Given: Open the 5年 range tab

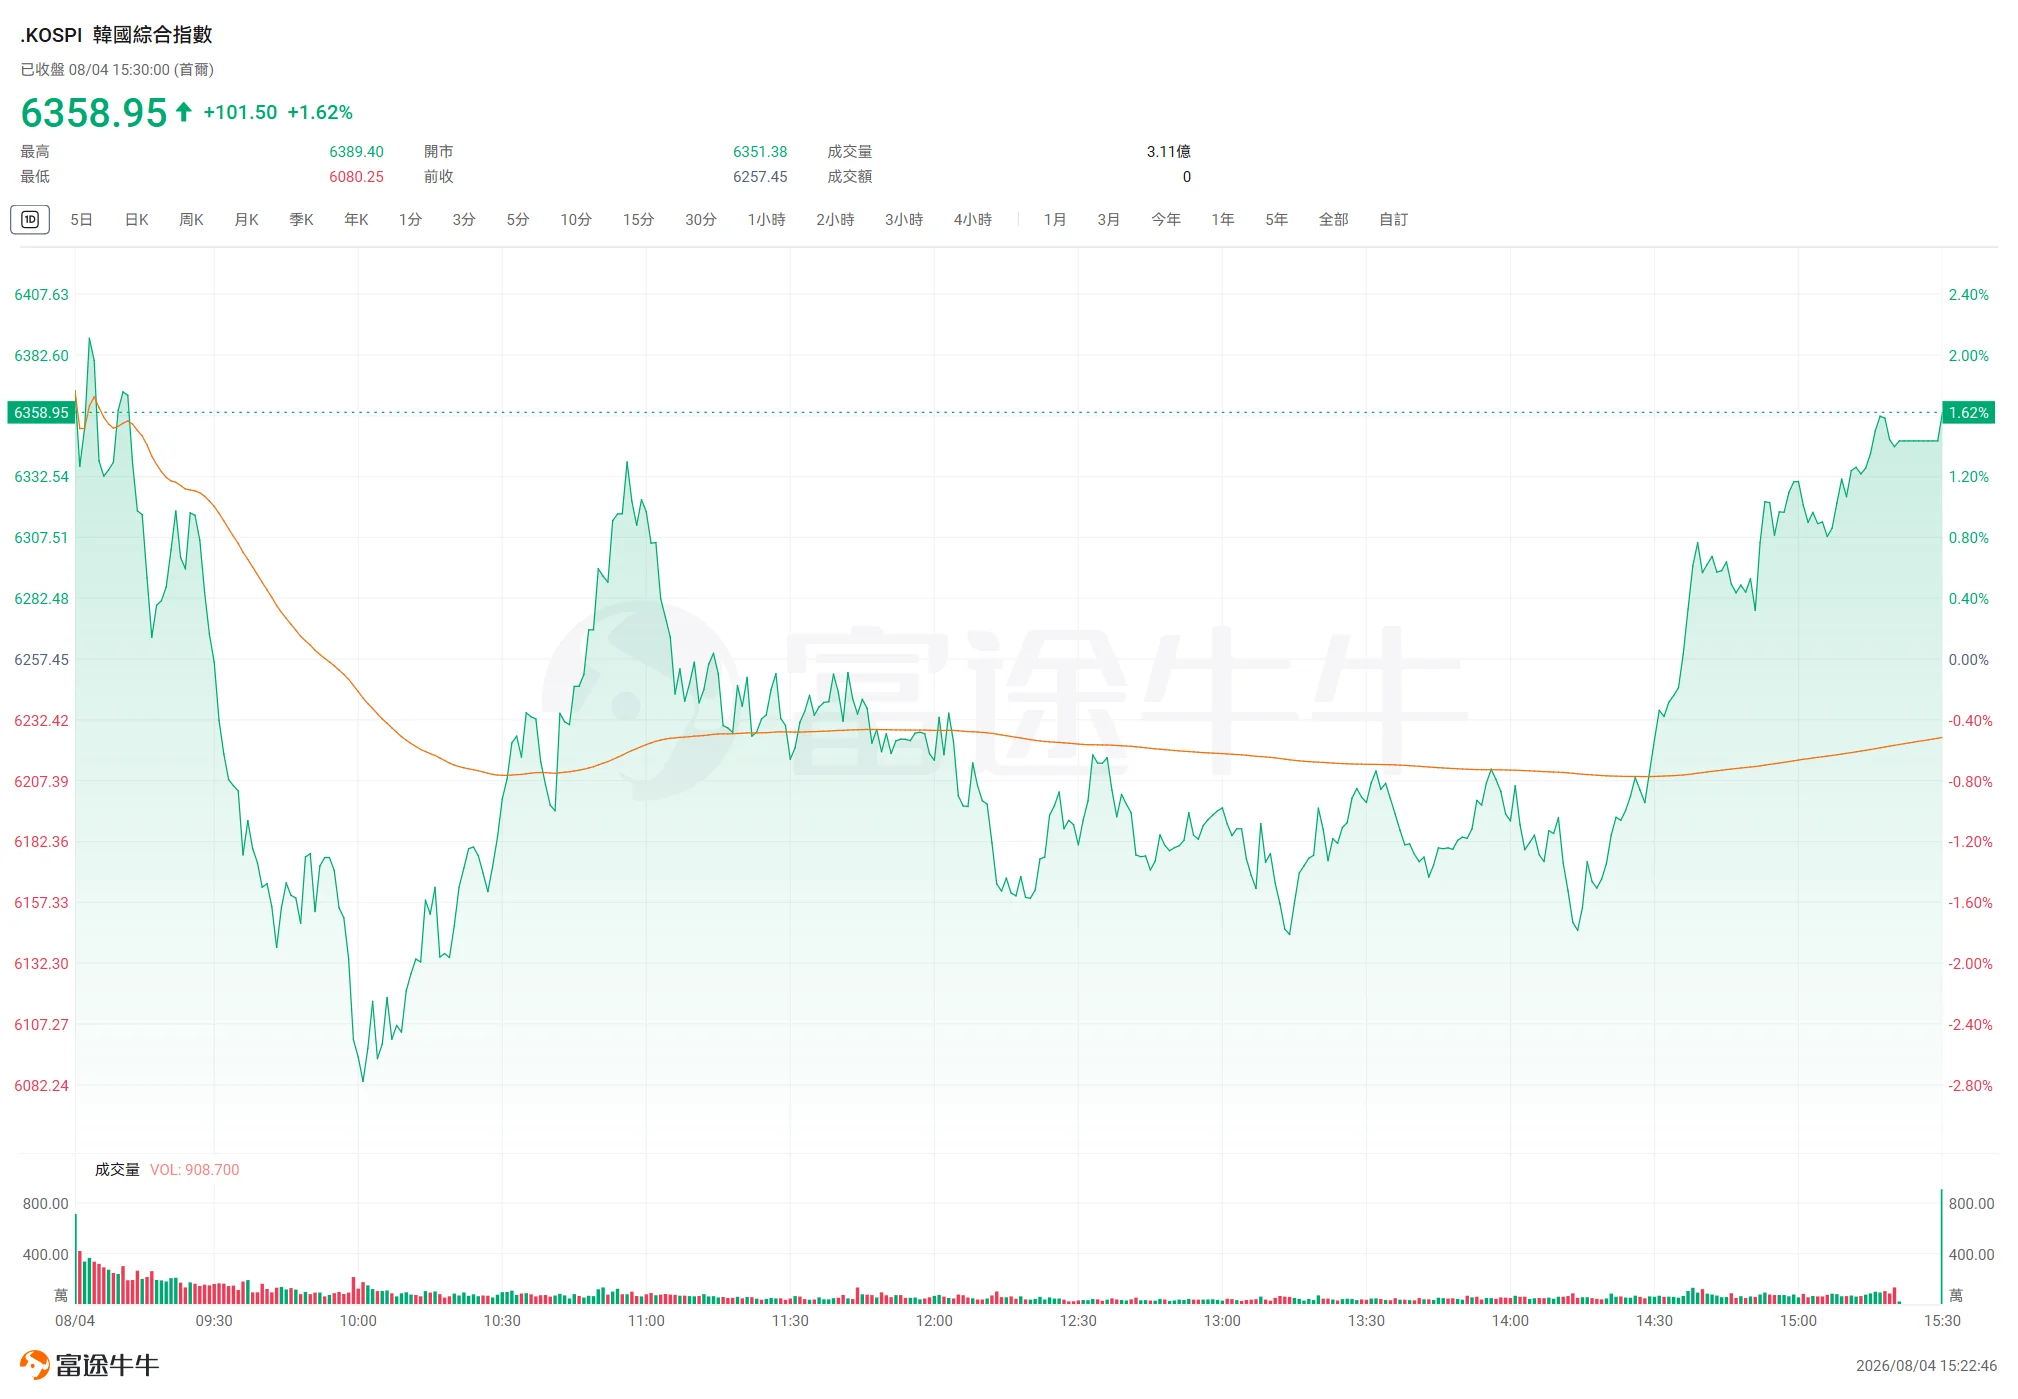Looking at the screenshot, I should [x=1277, y=220].
